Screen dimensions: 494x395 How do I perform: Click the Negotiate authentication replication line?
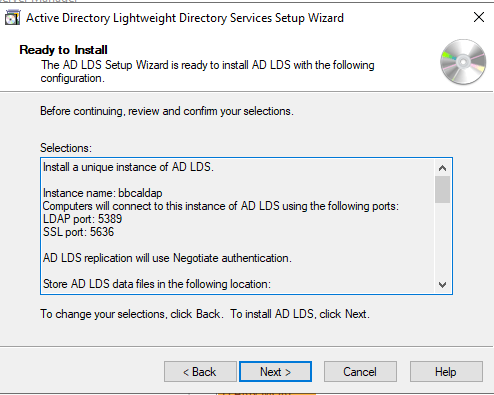(x=167, y=258)
